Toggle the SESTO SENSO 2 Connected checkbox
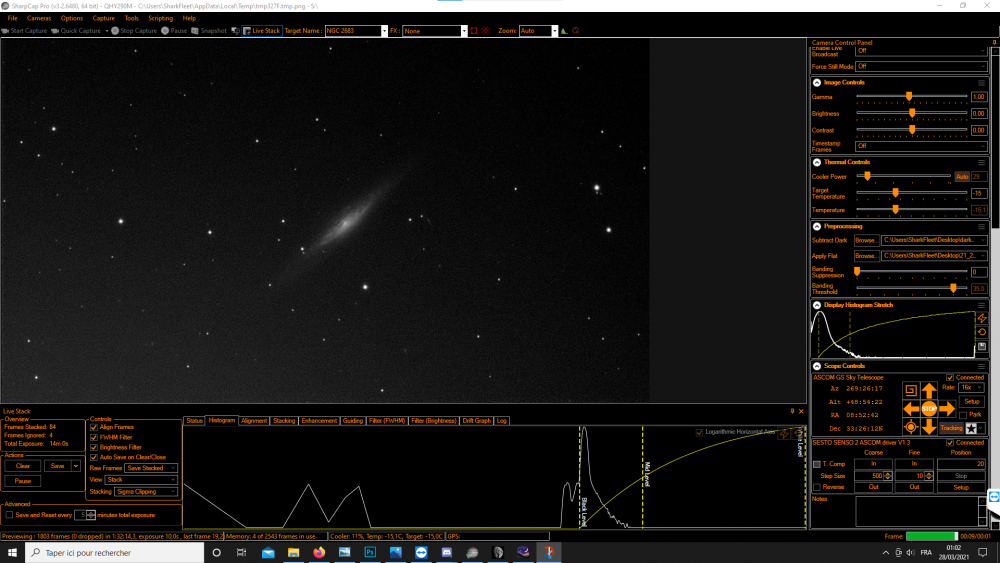1000x563 pixels. (950, 442)
